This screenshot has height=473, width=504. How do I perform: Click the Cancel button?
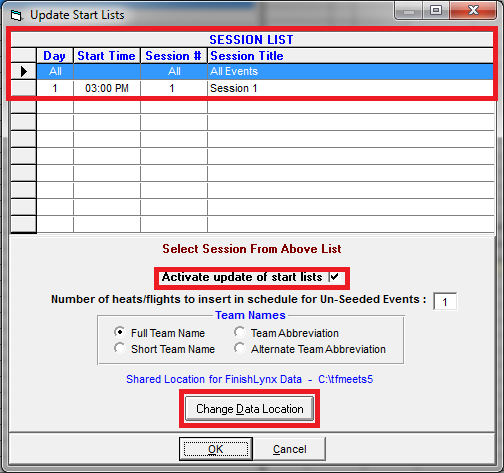point(289,449)
